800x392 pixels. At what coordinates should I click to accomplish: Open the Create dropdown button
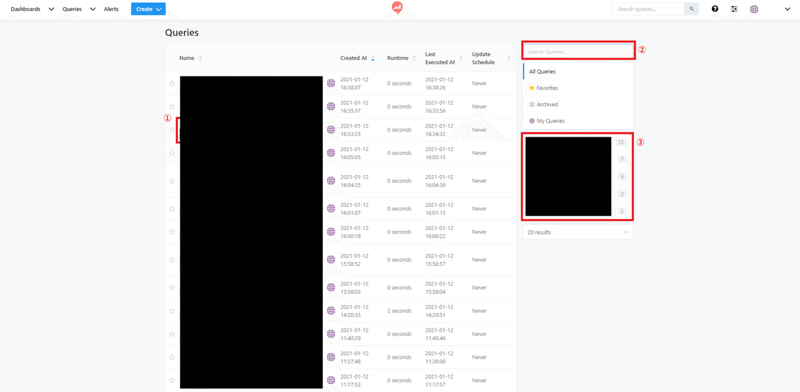click(148, 9)
